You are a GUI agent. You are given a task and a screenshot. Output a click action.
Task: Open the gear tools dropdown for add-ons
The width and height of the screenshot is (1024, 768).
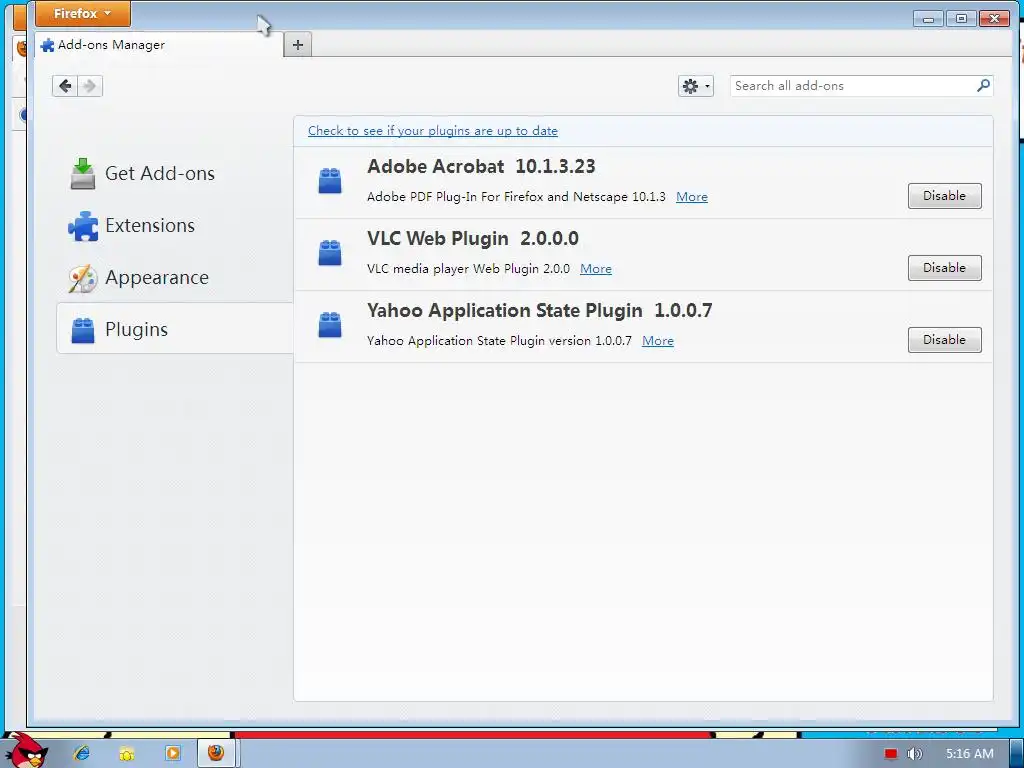696,86
